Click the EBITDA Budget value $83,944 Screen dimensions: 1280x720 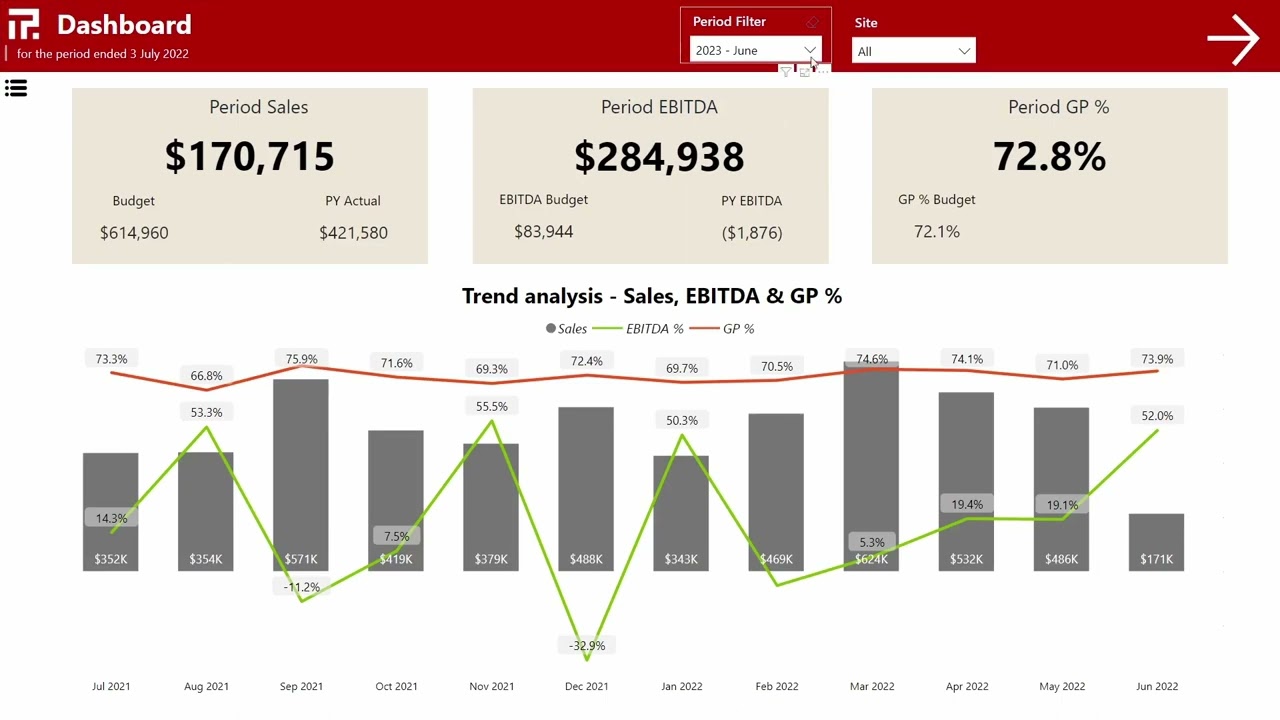coord(543,231)
